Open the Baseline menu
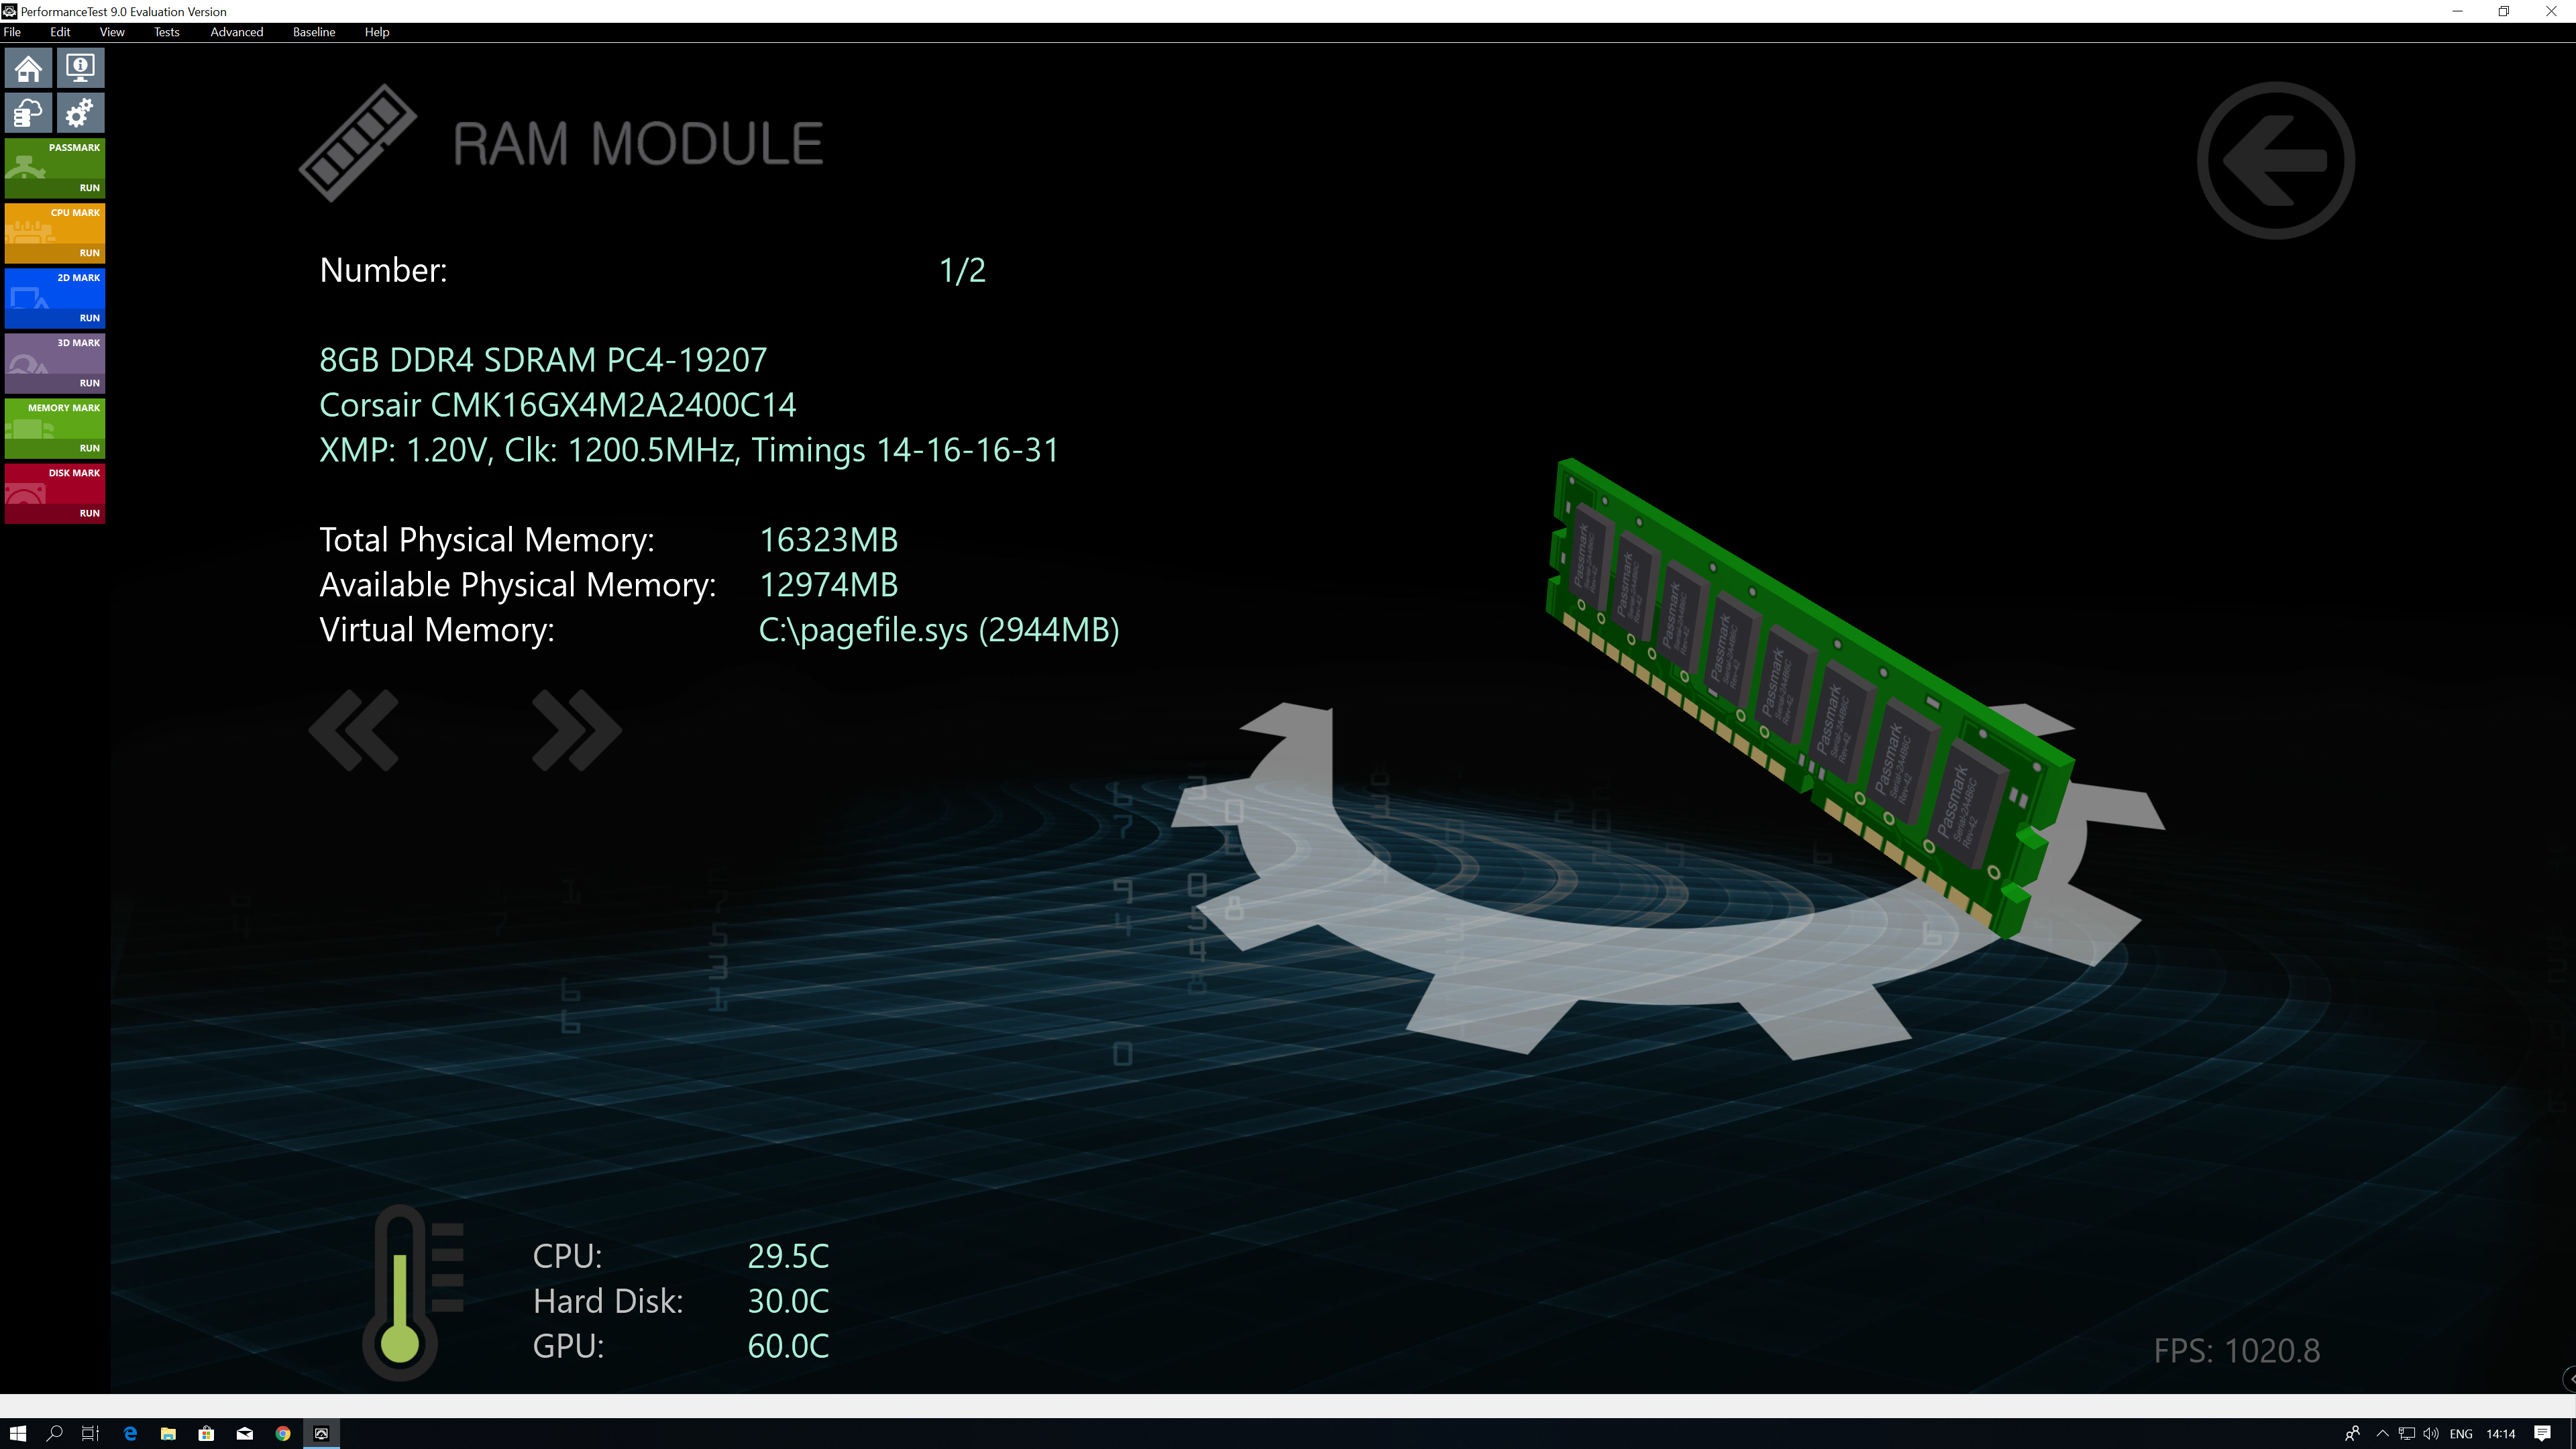This screenshot has height=1449, width=2576. point(313,32)
